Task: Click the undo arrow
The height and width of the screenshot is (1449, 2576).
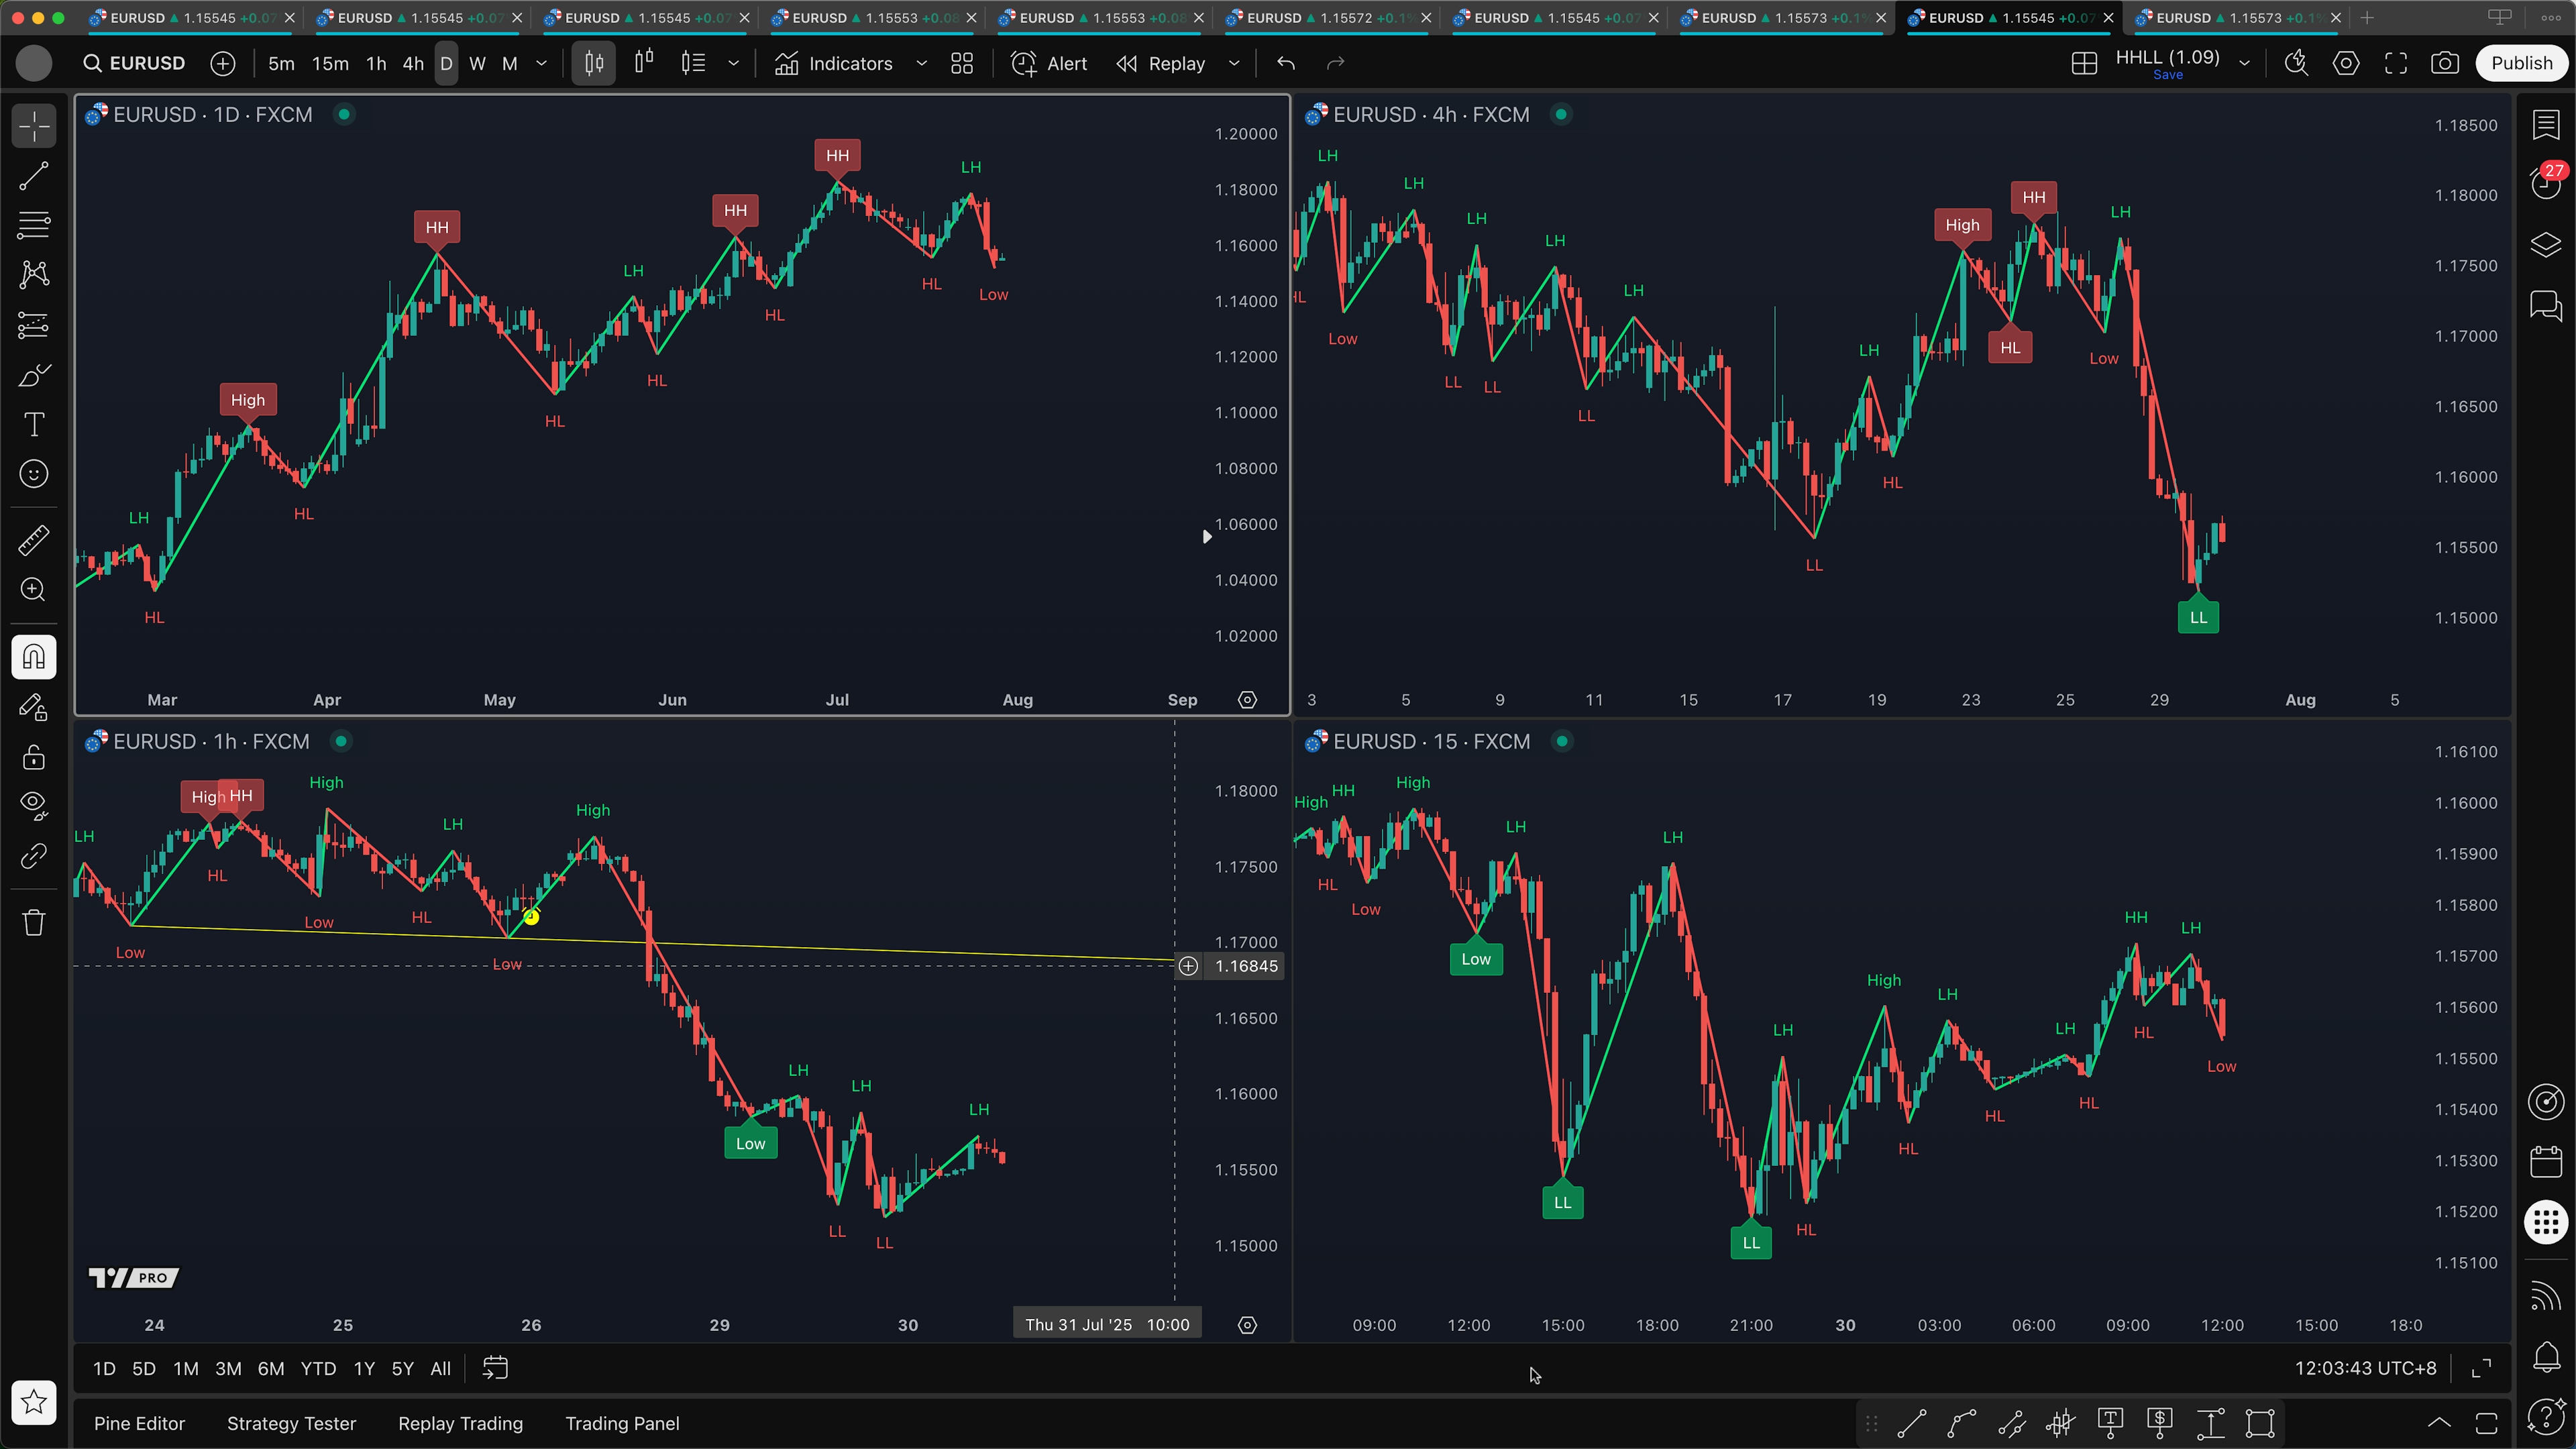Action: click(x=1286, y=63)
